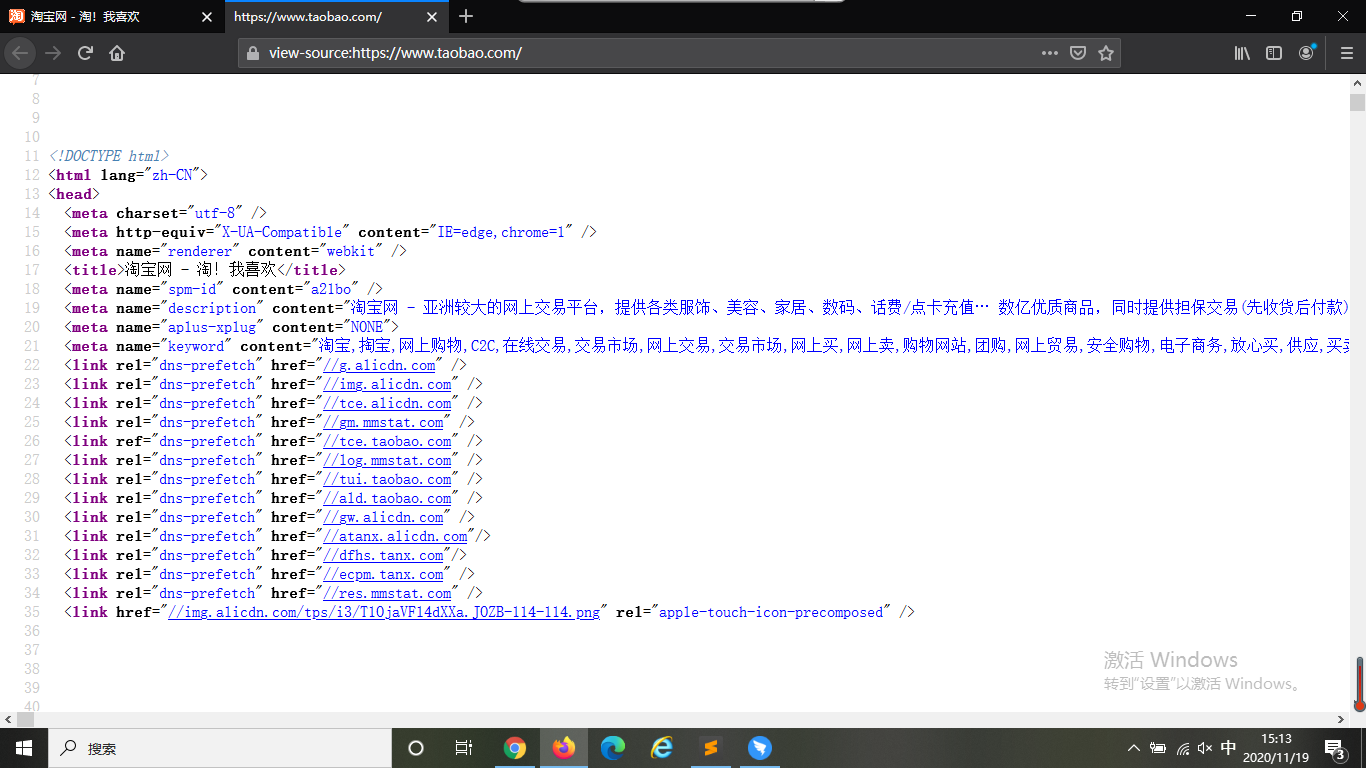1366x768 pixels.
Task: Go back with the Back arrow button
Action: point(20,53)
